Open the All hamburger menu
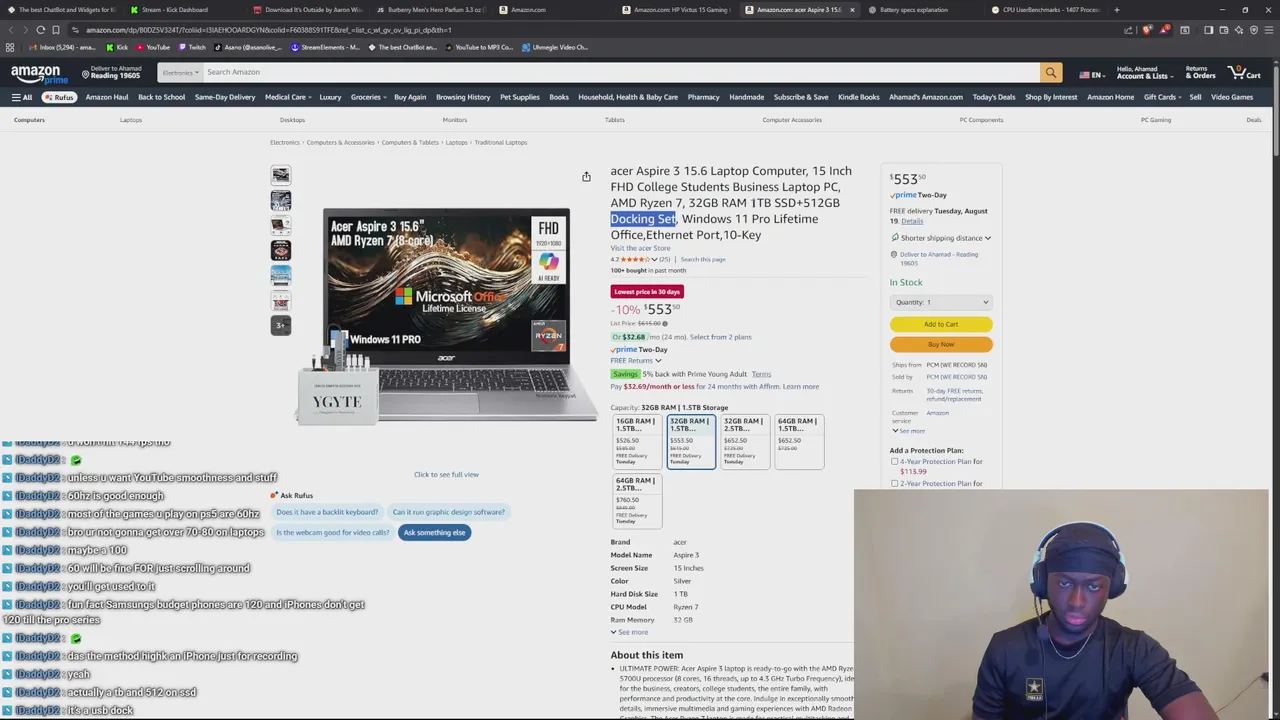The image size is (1280, 720). [x=21, y=97]
